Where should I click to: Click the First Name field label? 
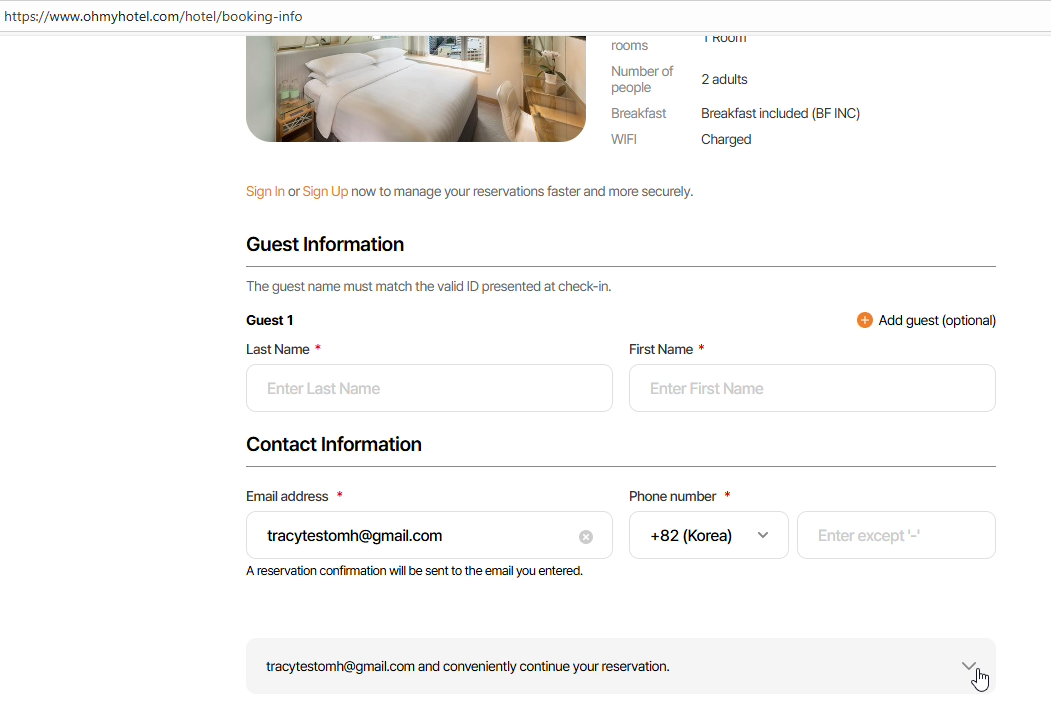[660, 349]
